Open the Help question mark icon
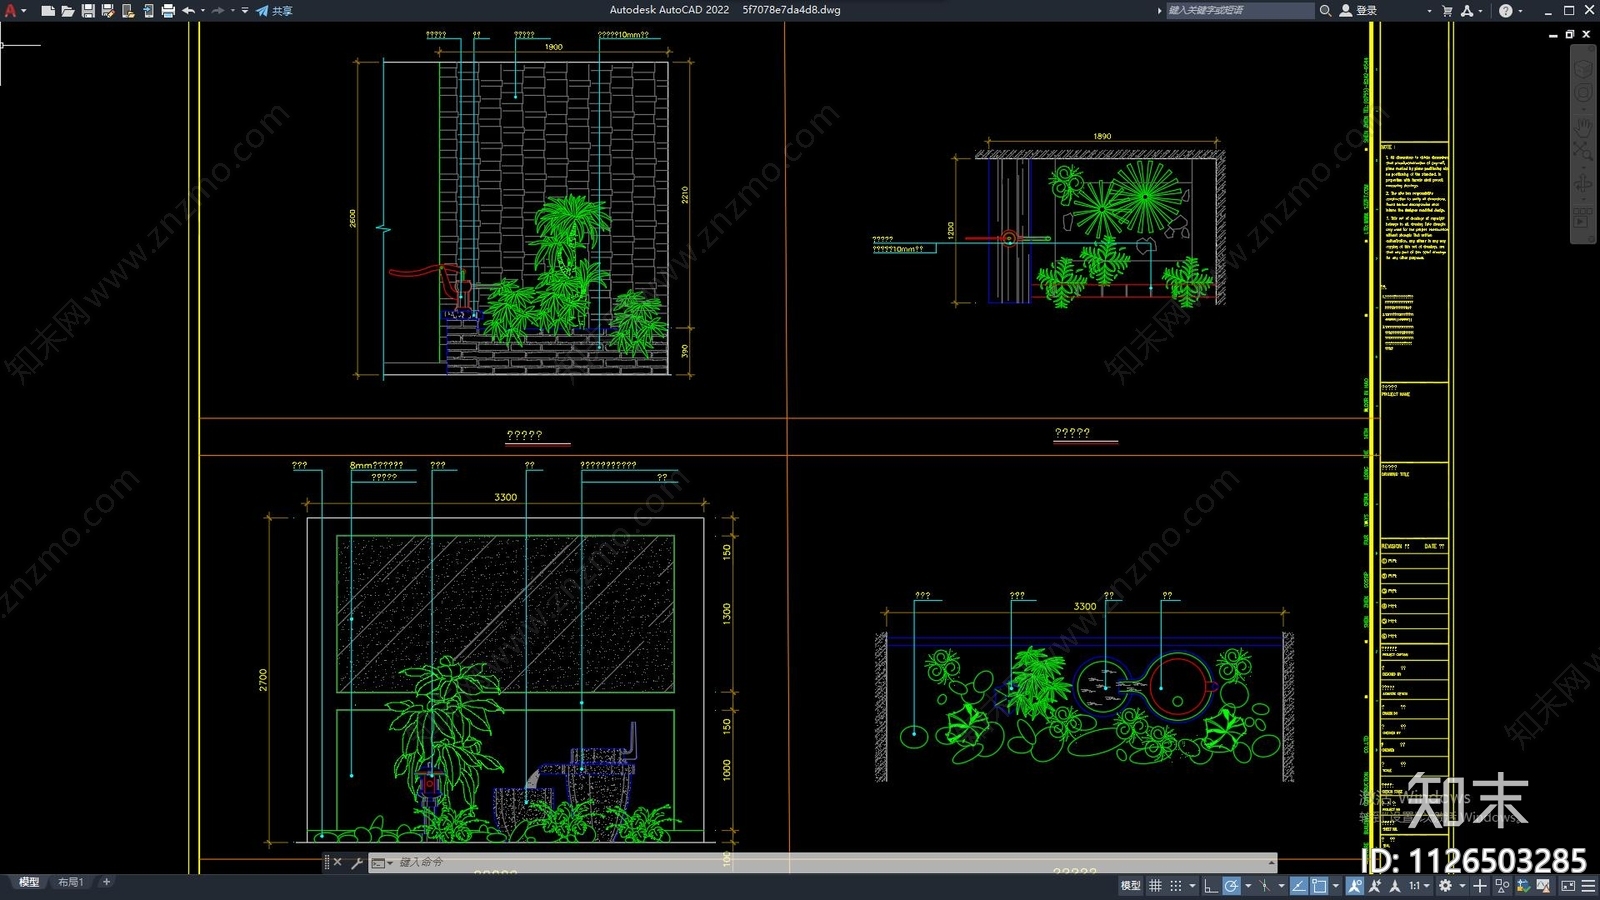This screenshot has height=900, width=1600. click(1505, 10)
